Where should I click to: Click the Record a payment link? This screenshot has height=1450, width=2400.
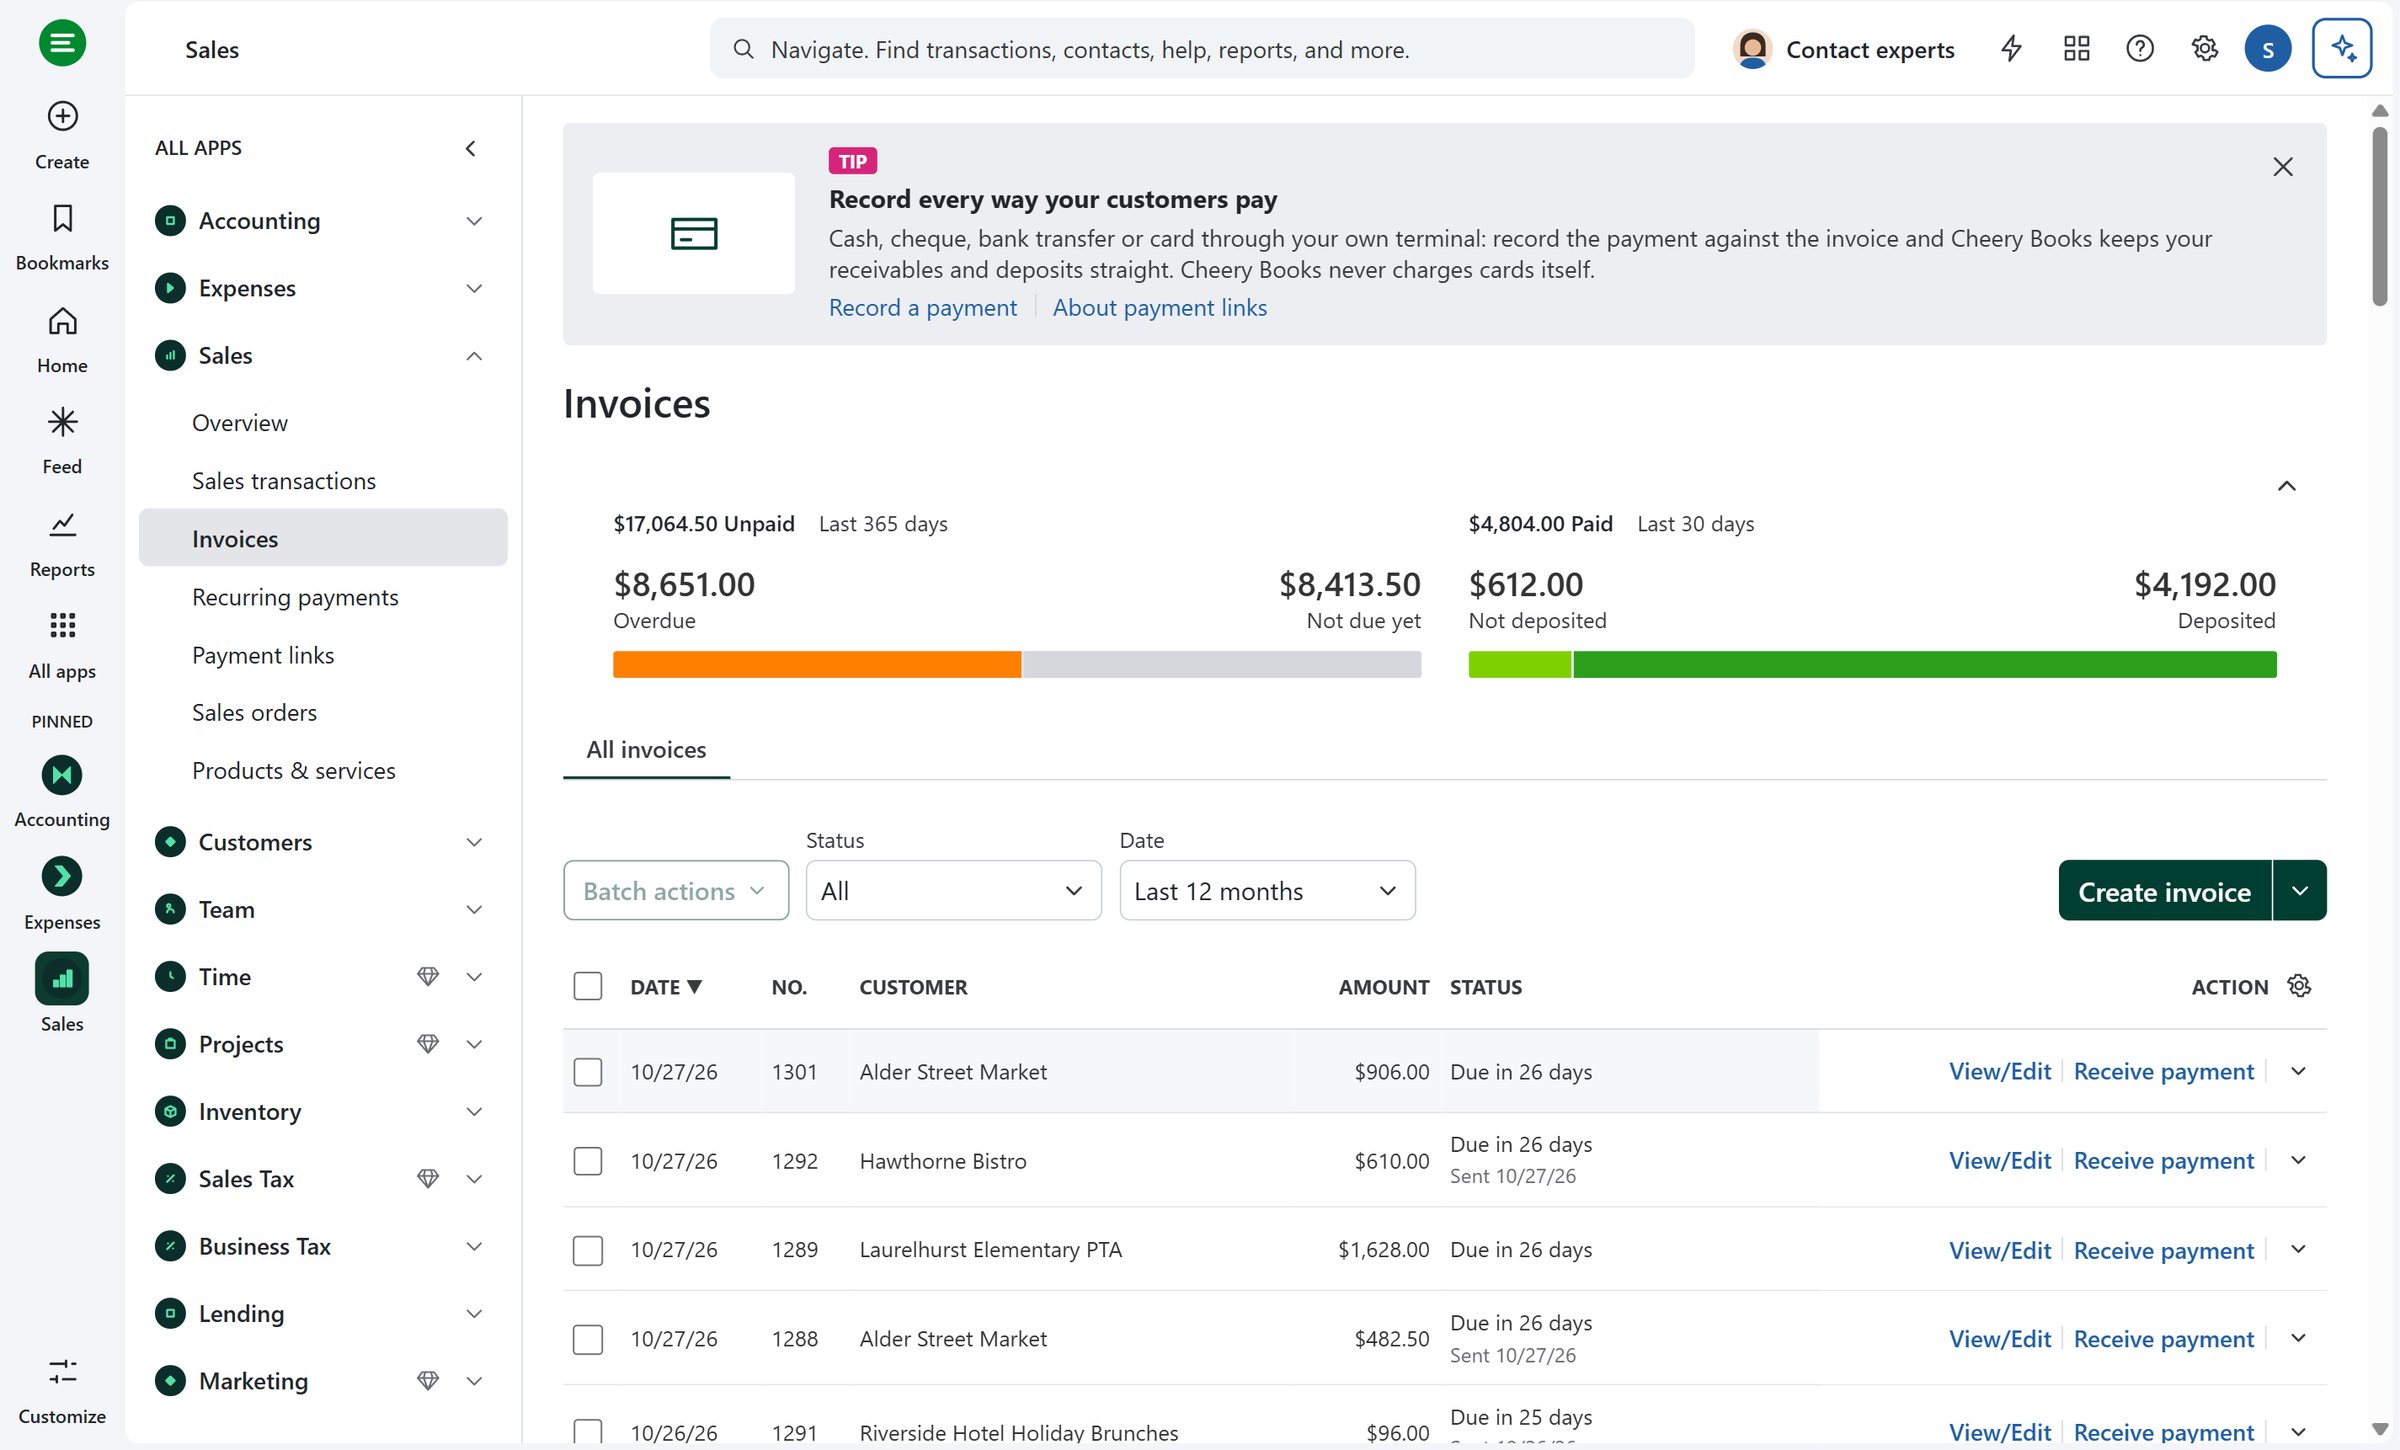point(922,308)
